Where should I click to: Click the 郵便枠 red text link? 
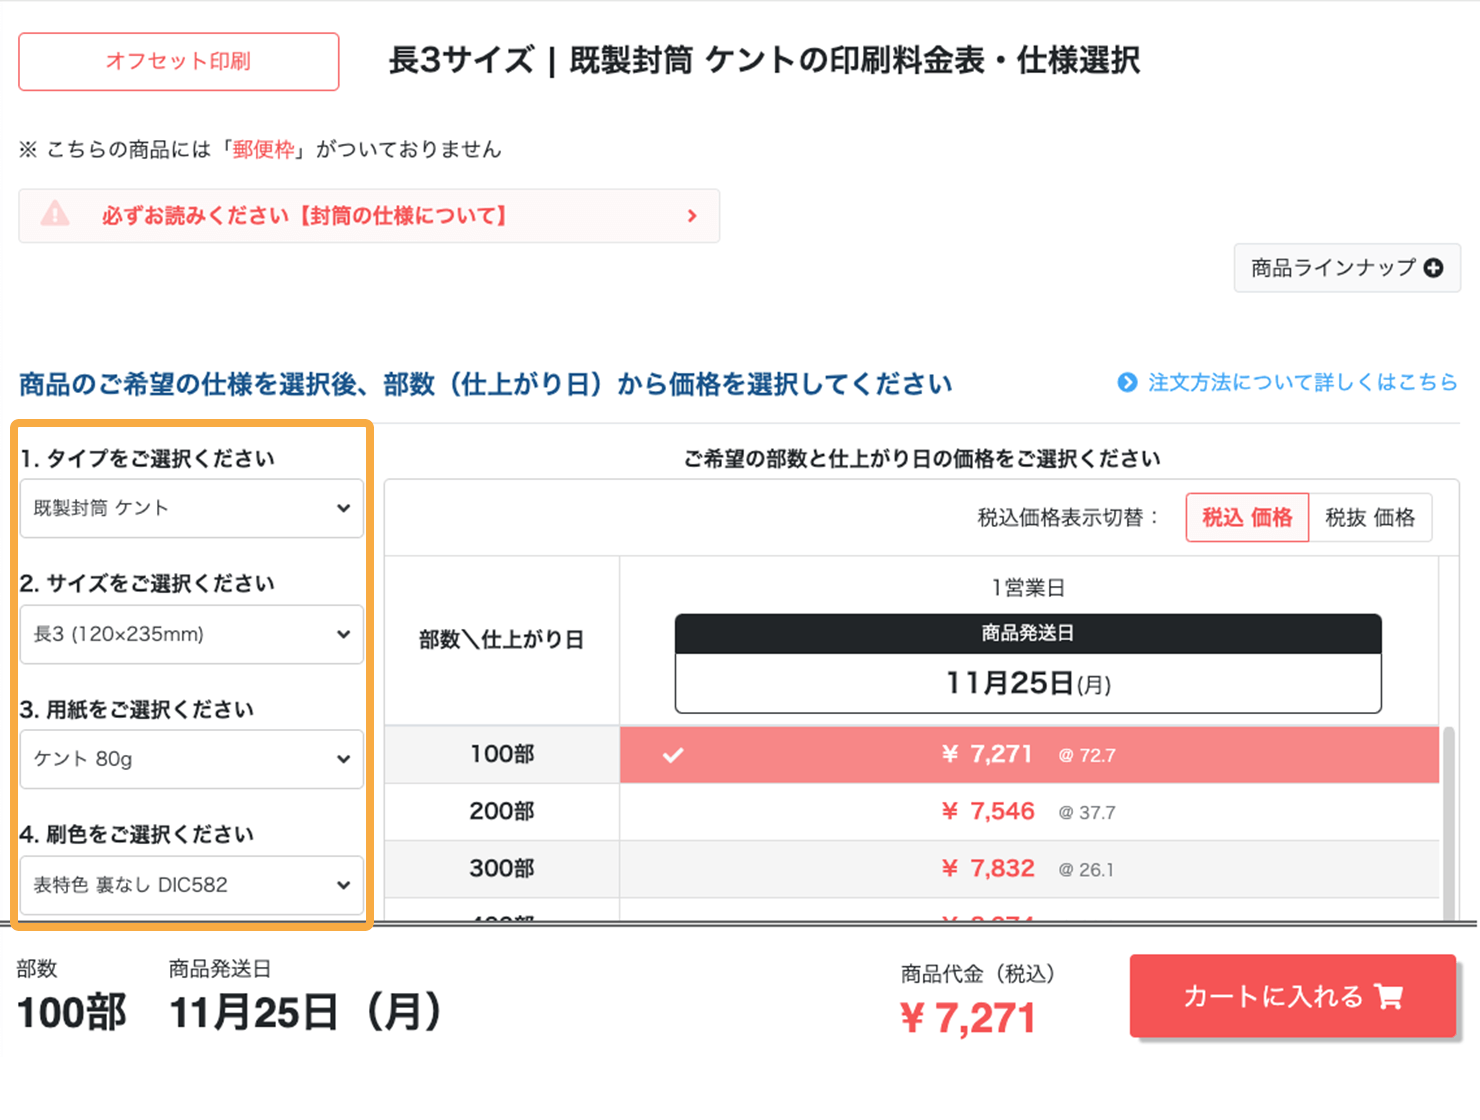pyautogui.click(x=262, y=148)
